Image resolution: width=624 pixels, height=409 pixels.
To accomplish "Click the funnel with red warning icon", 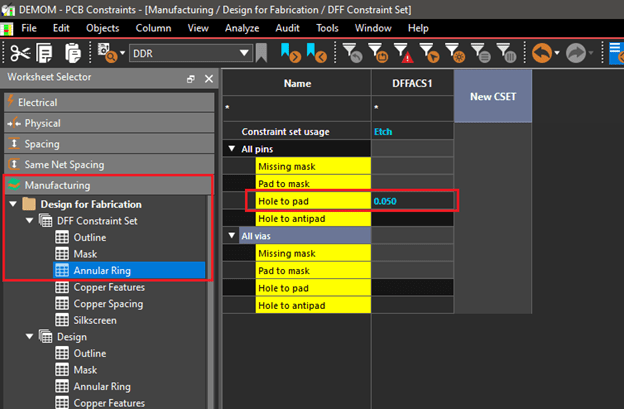I will [x=404, y=53].
